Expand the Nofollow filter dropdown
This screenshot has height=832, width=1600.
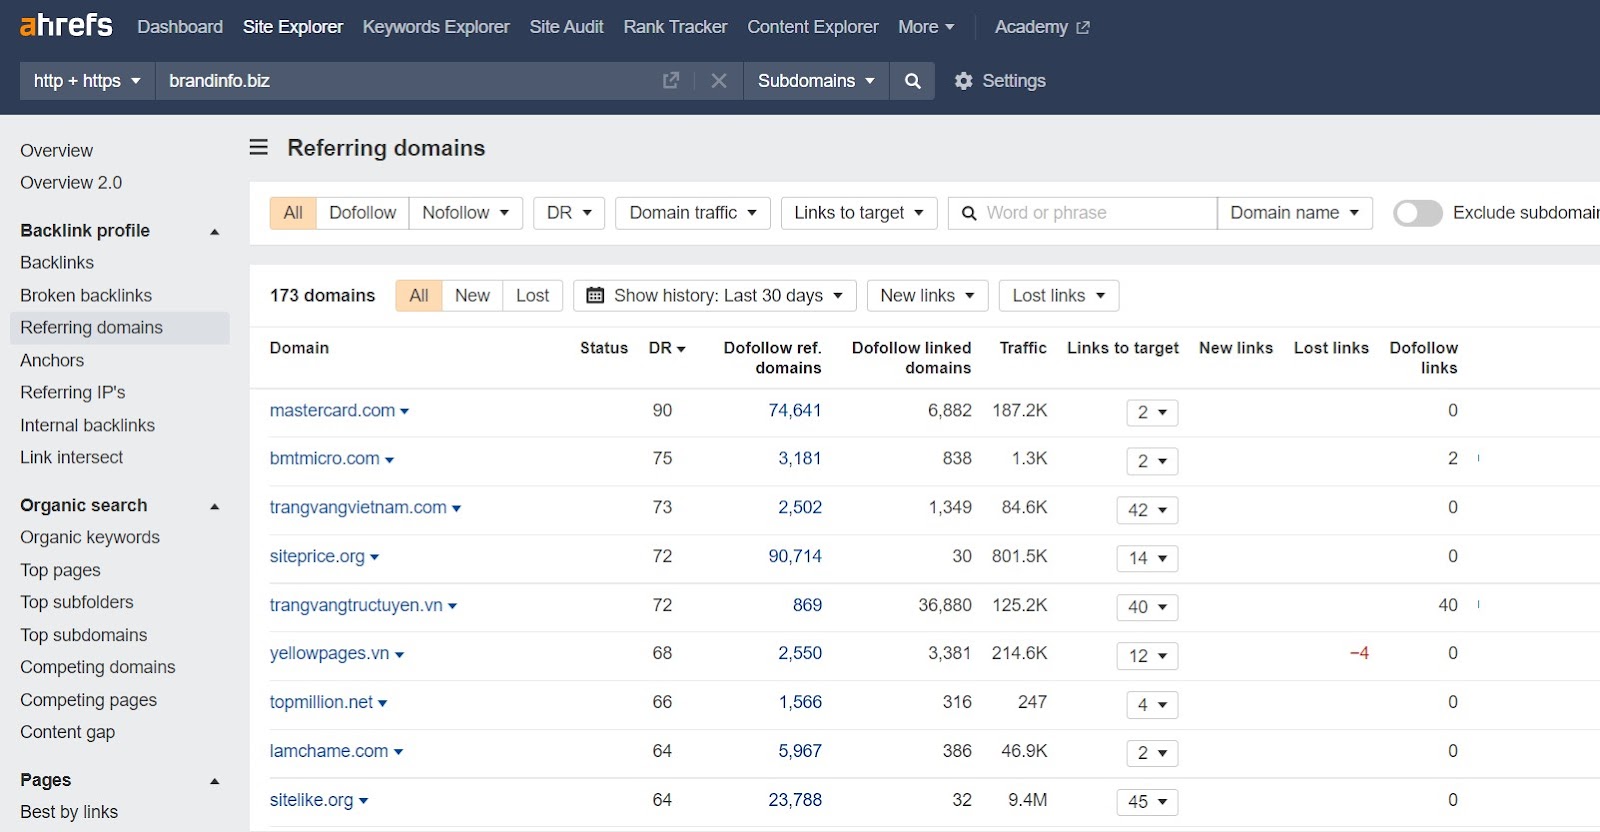point(466,213)
